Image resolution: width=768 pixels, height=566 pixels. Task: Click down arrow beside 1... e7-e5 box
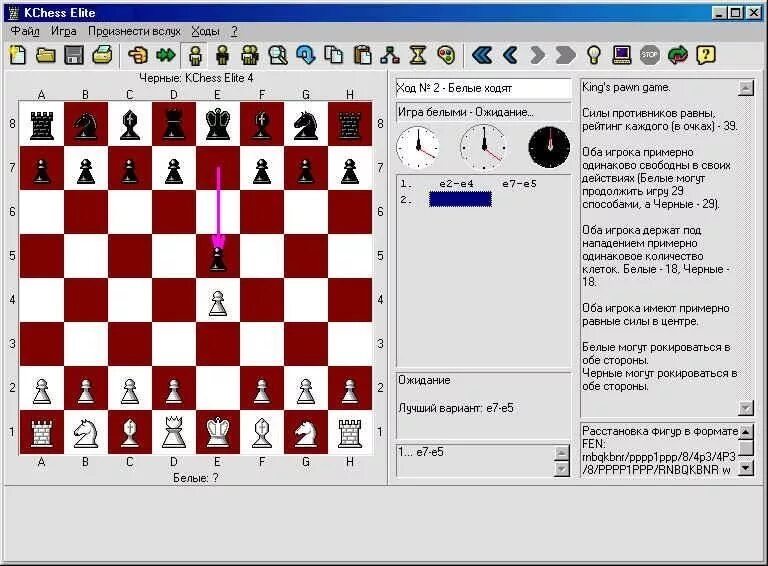(x=561, y=469)
